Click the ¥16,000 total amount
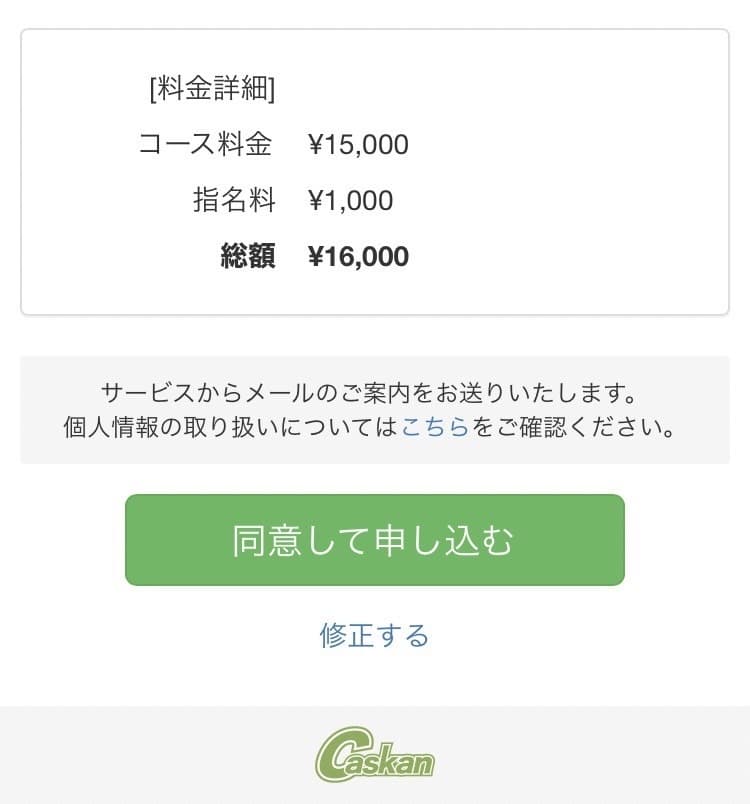 (359, 257)
